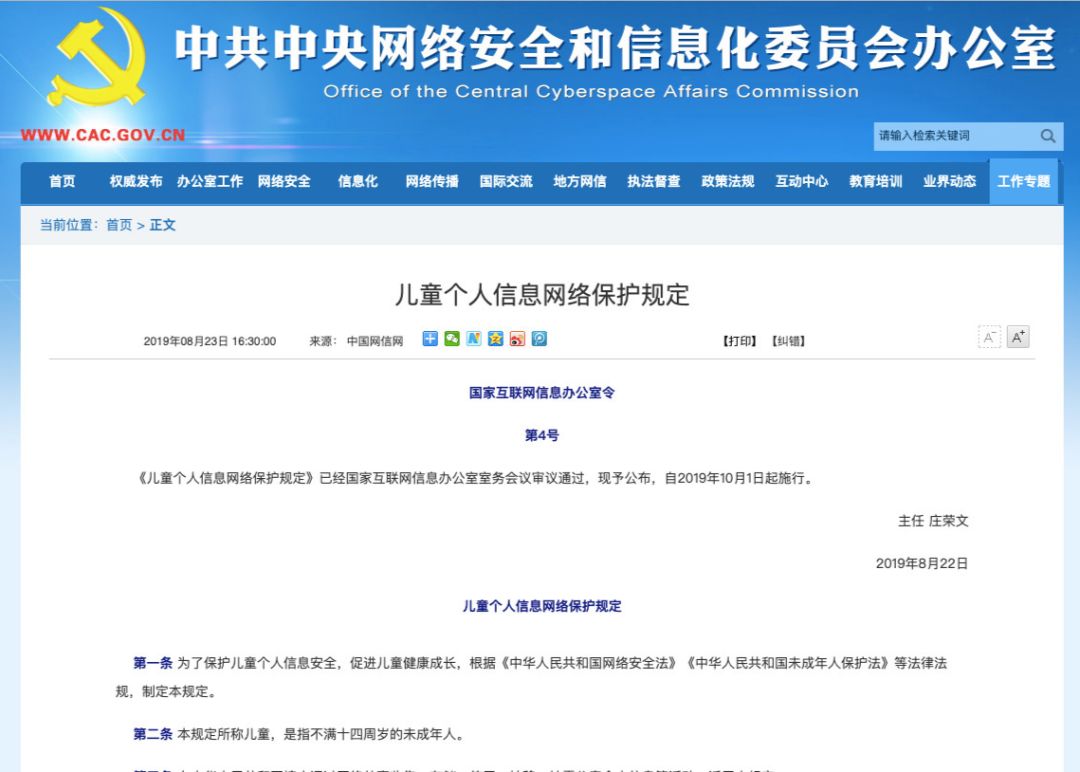Share article via Sina Weibo icon
Viewport: 1080px width, 772px height.
click(x=517, y=339)
